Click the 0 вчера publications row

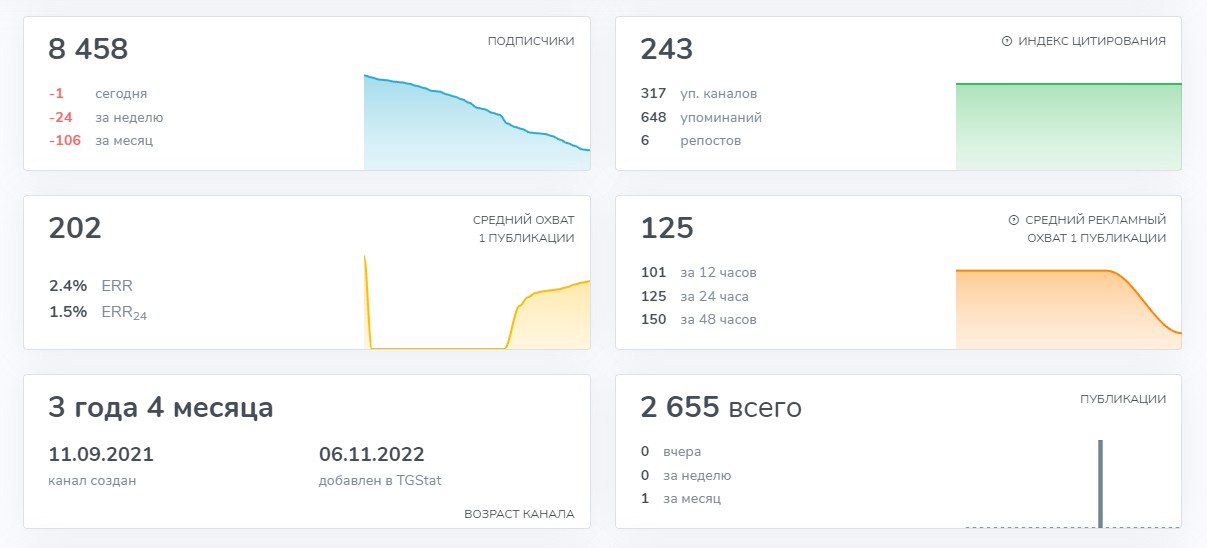[x=671, y=451]
